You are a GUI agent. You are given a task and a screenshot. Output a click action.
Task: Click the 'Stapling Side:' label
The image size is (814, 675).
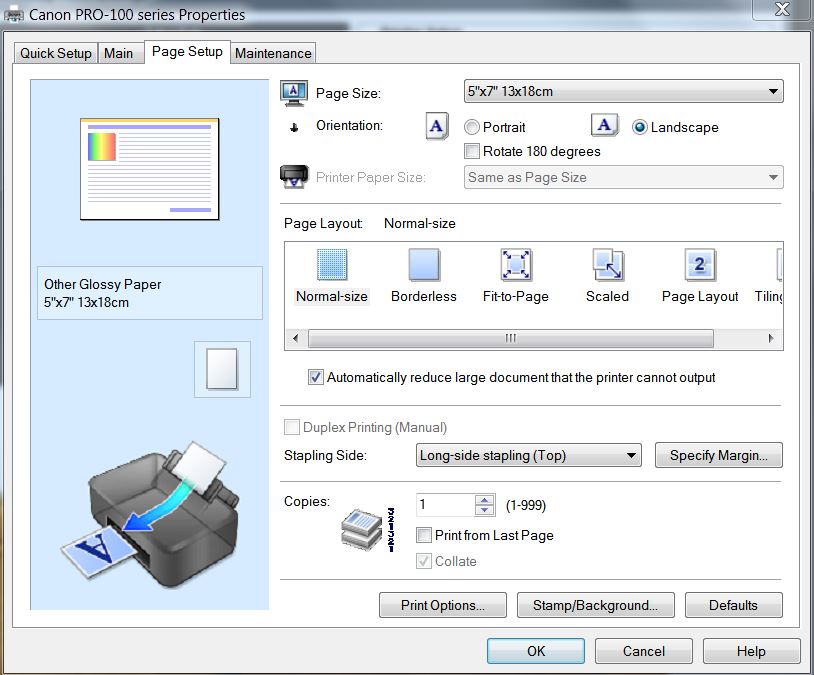[x=325, y=455]
